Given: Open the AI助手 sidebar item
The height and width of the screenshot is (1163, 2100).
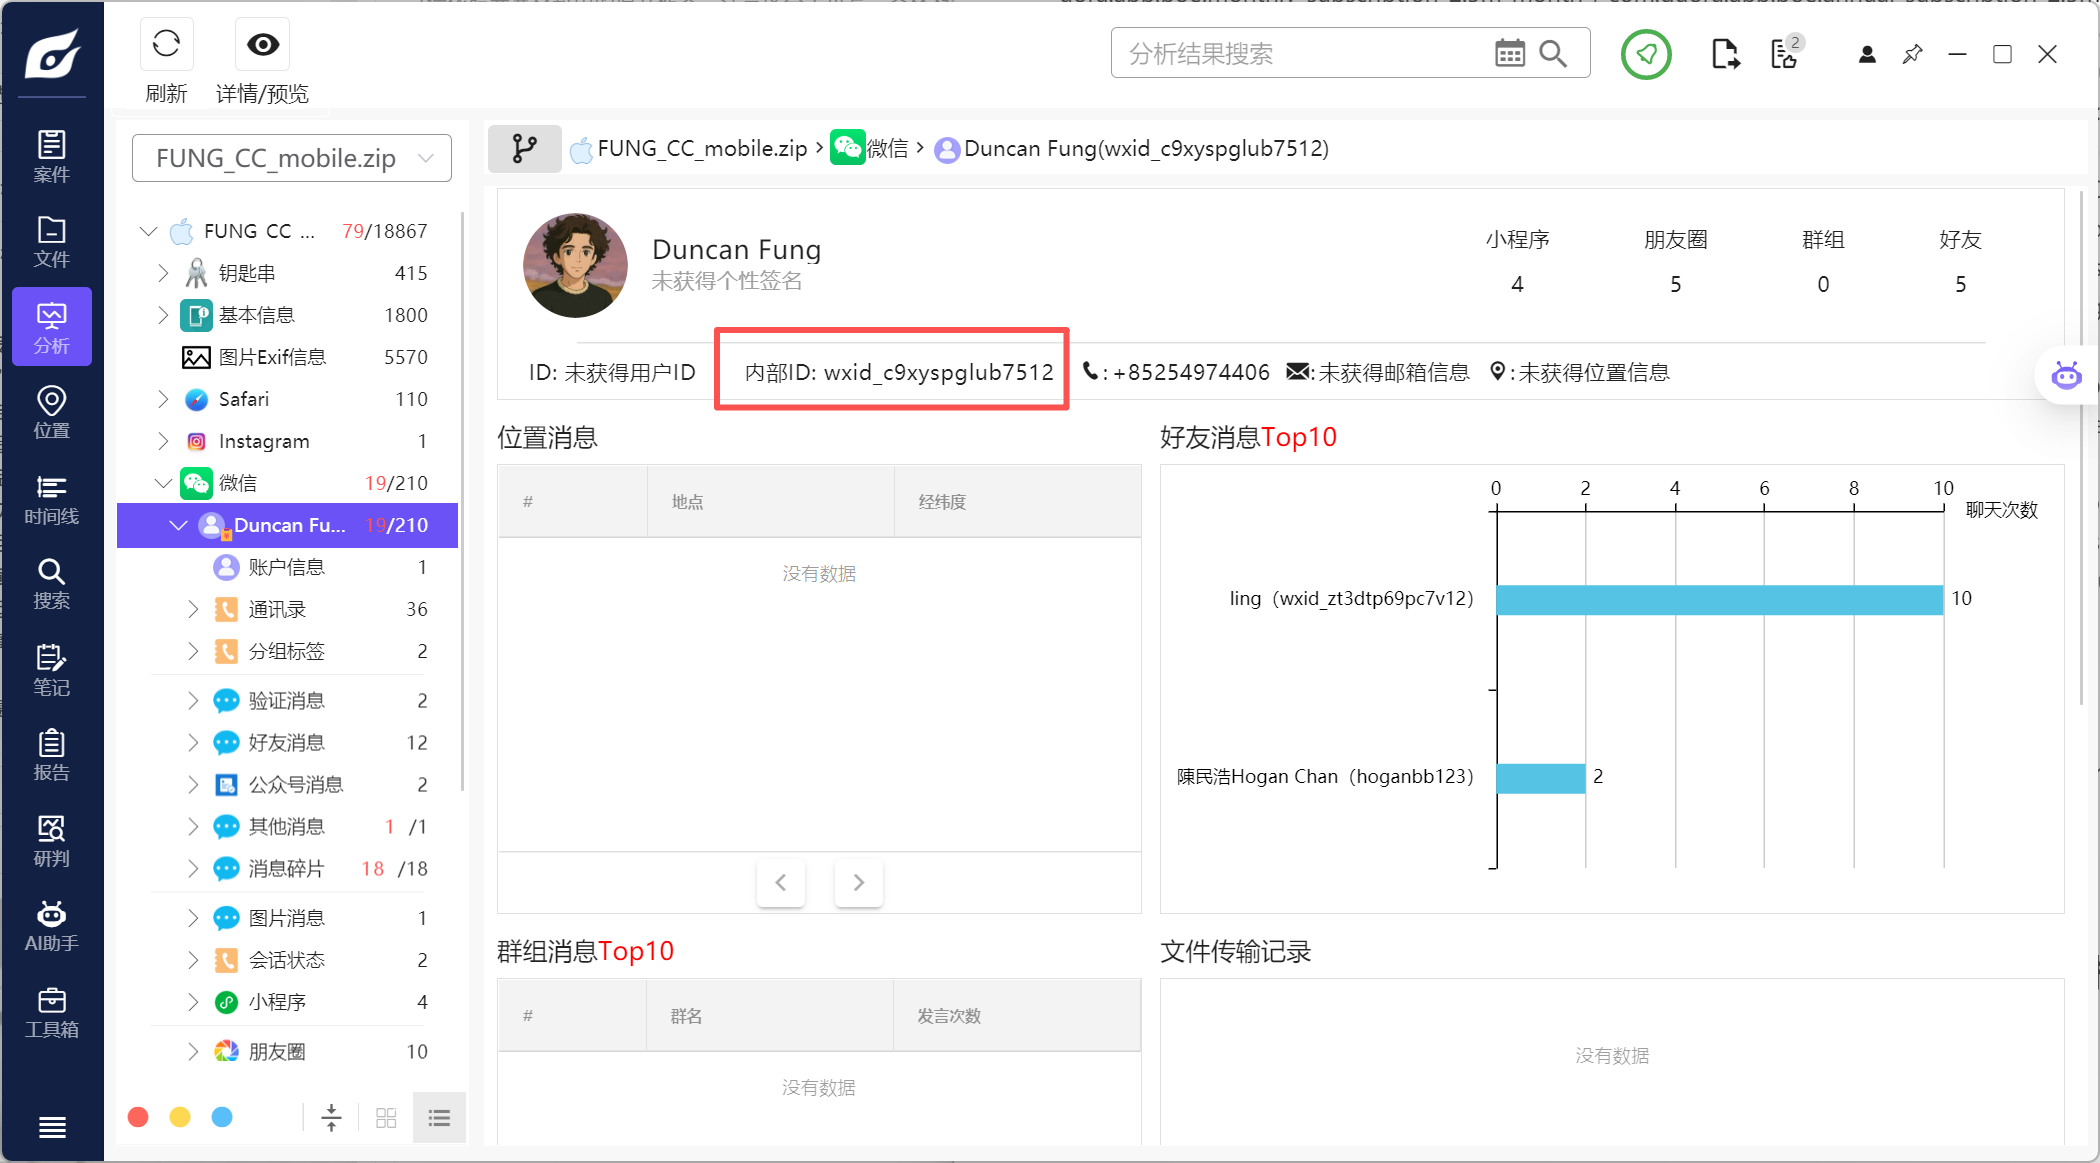Looking at the screenshot, I should coord(51,926).
